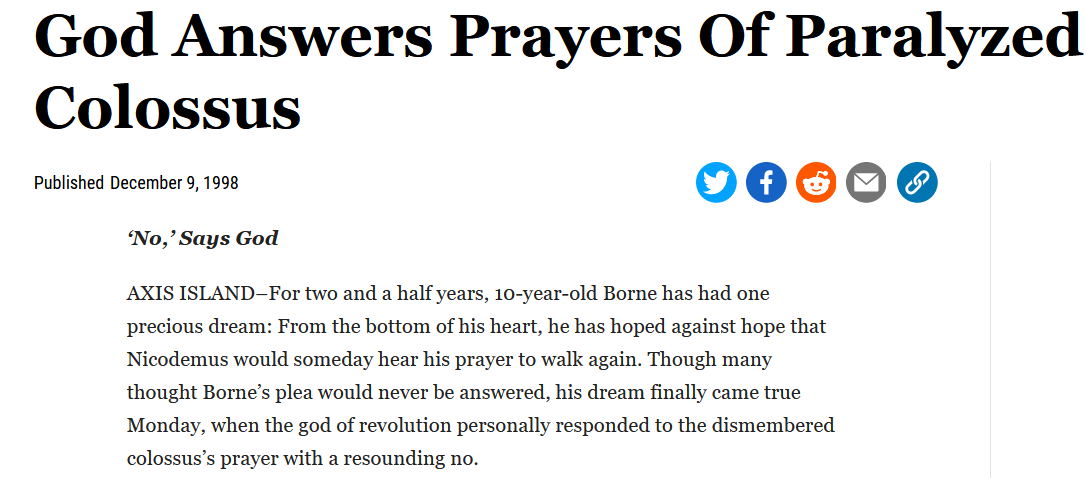Click the name "Nicodemus" in the paragraph
Viewport: 1086px width, 478px height.
point(174,358)
